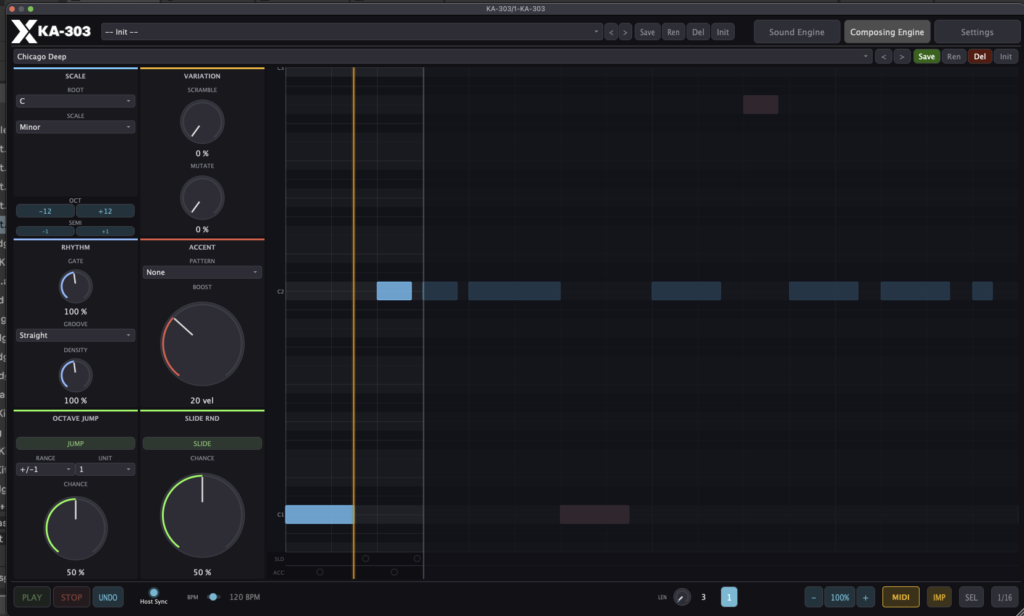
Task: Click the red Del pattern button
Action: point(980,56)
